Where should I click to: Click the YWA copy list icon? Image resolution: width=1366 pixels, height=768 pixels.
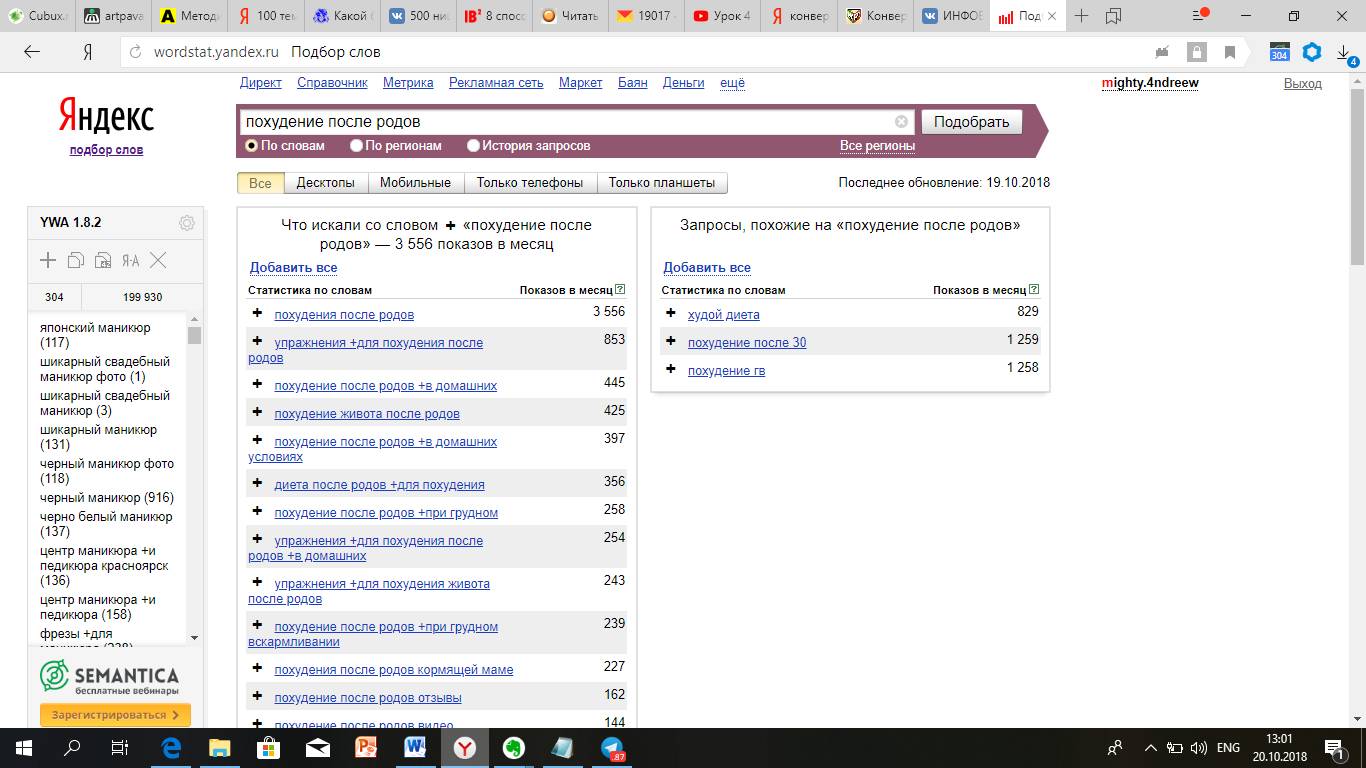coord(76,260)
